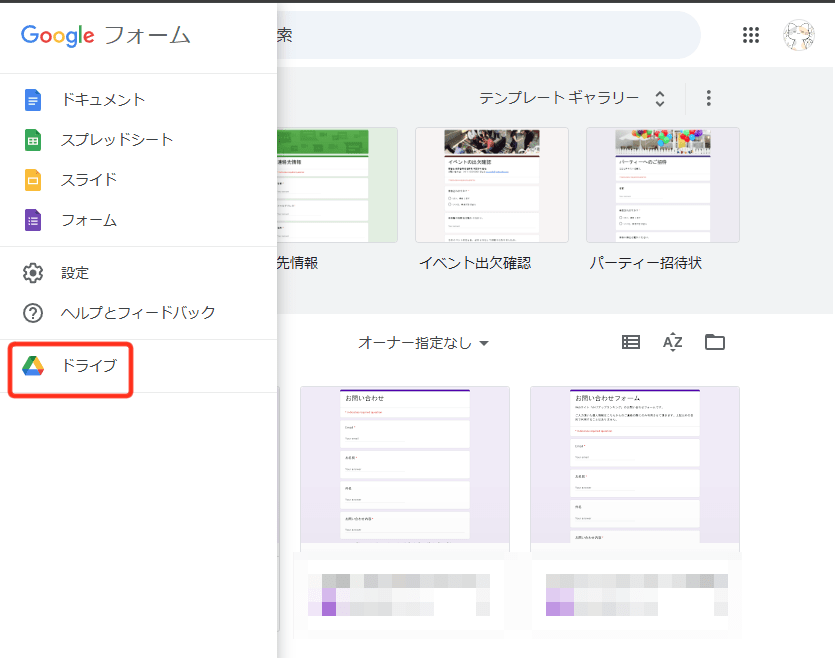Screen dimensions: 835x658
Task: Open the 連絡先情報 template
Action: pos(330,185)
